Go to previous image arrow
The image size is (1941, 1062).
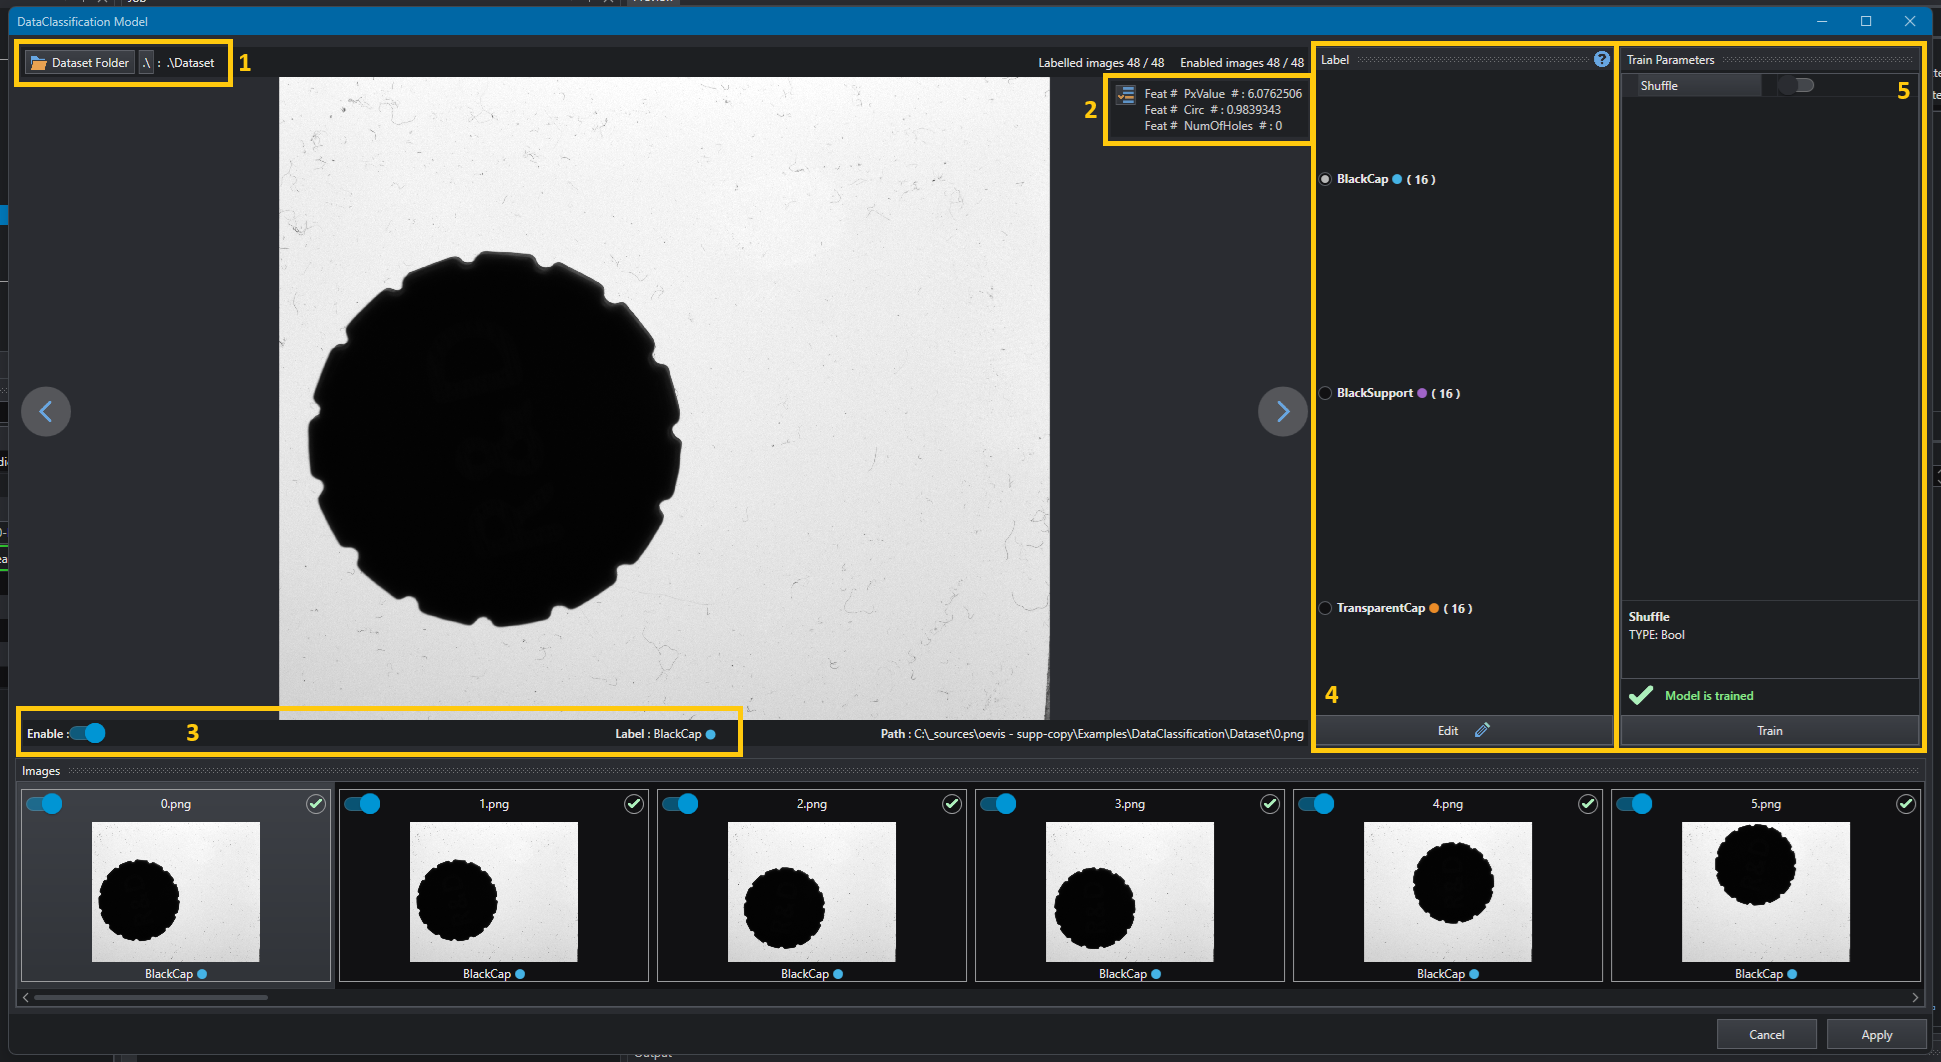pos(46,411)
